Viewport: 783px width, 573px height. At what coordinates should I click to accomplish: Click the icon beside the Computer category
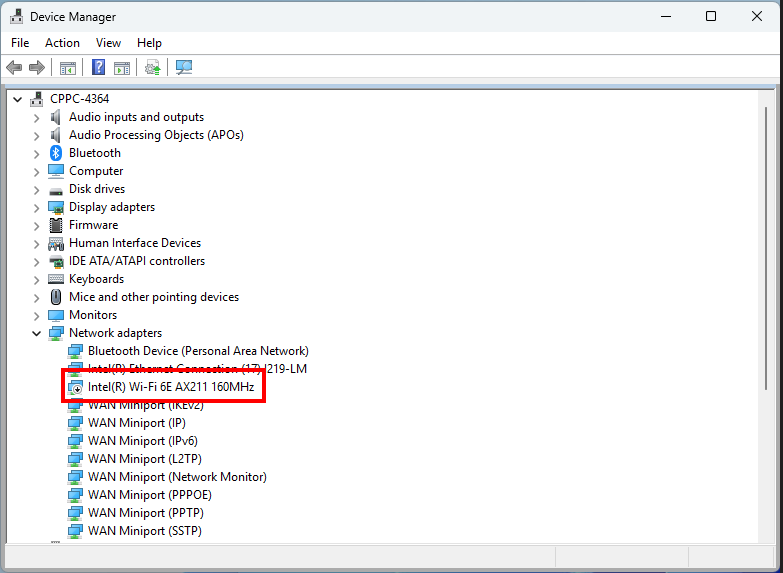tap(56, 171)
